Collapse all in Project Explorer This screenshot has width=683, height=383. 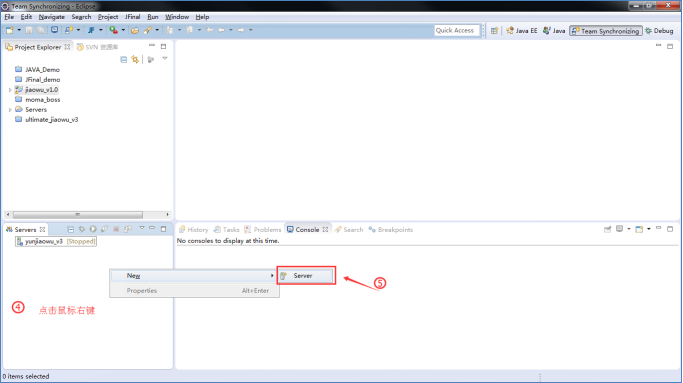124,59
